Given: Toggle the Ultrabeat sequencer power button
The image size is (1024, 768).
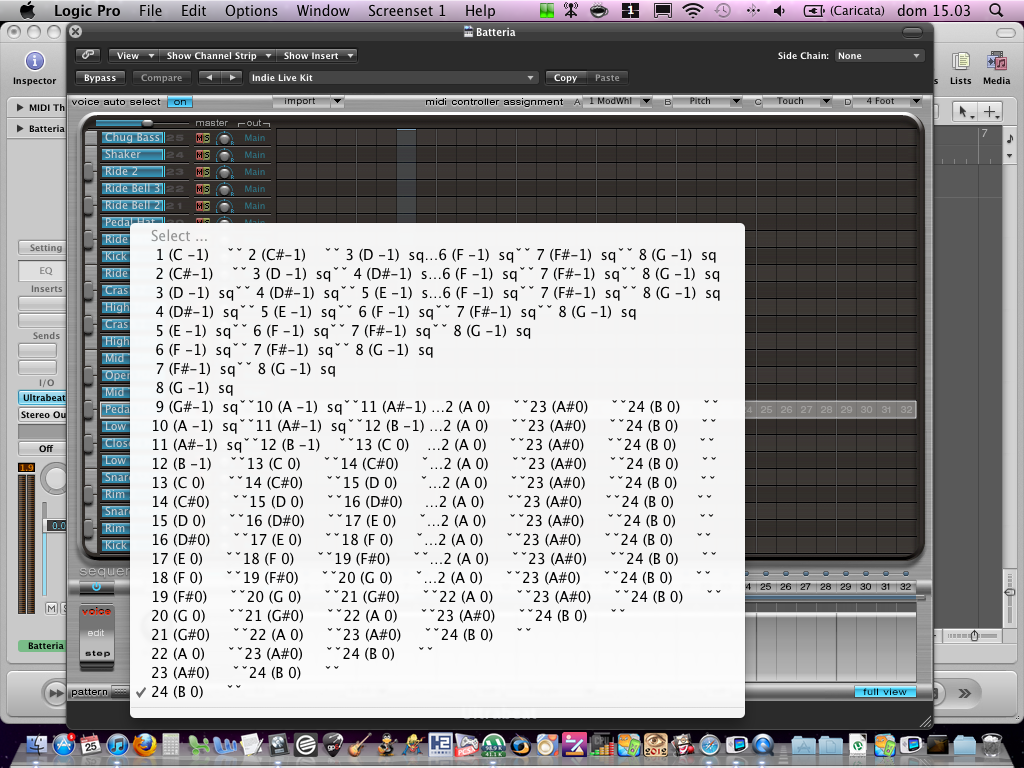Looking at the screenshot, I should click(96, 587).
